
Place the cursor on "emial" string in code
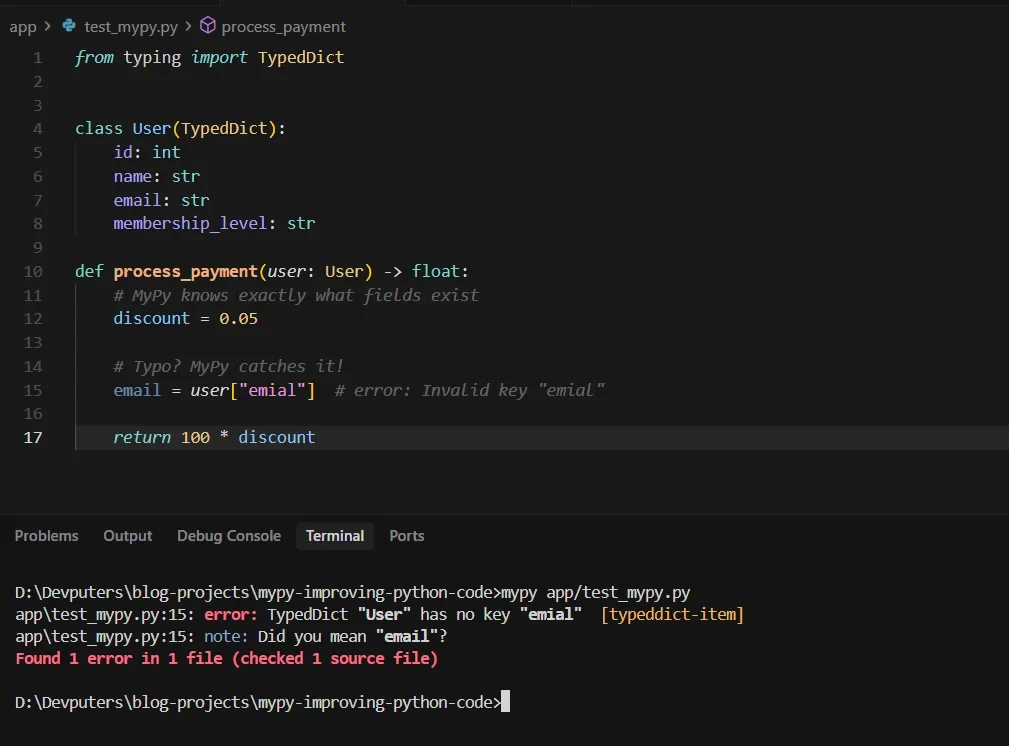click(x=272, y=390)
